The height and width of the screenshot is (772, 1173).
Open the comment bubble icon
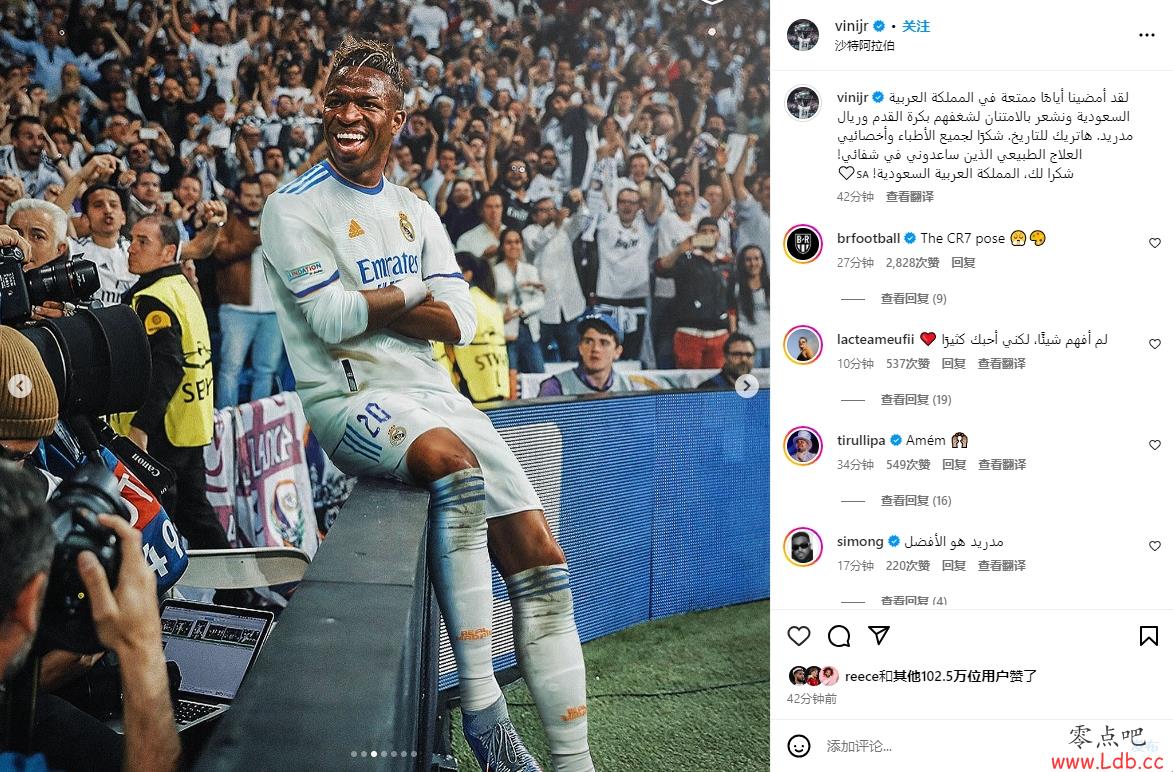coord(839,636)
